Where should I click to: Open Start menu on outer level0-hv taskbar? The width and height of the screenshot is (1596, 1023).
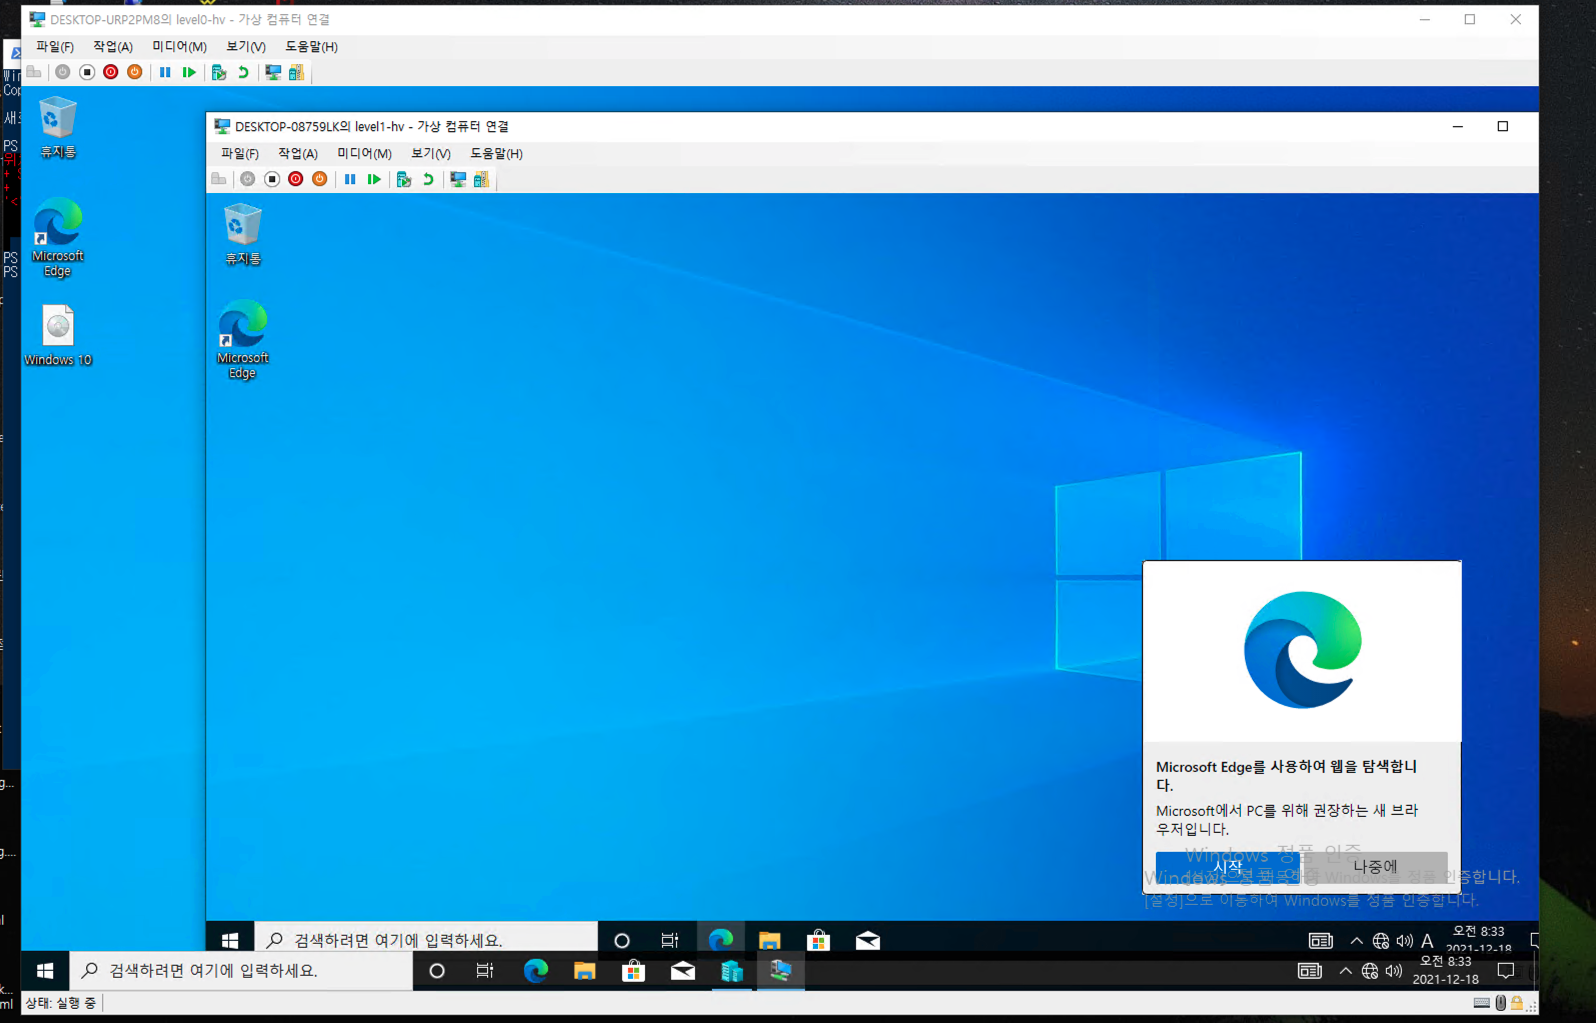[x=45, y=970]
